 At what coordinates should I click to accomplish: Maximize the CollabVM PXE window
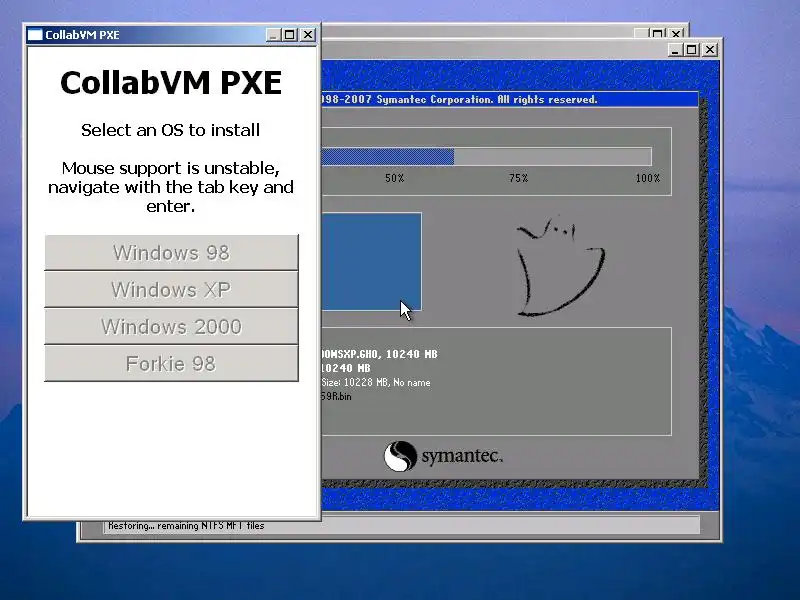(x=290, y=35)
